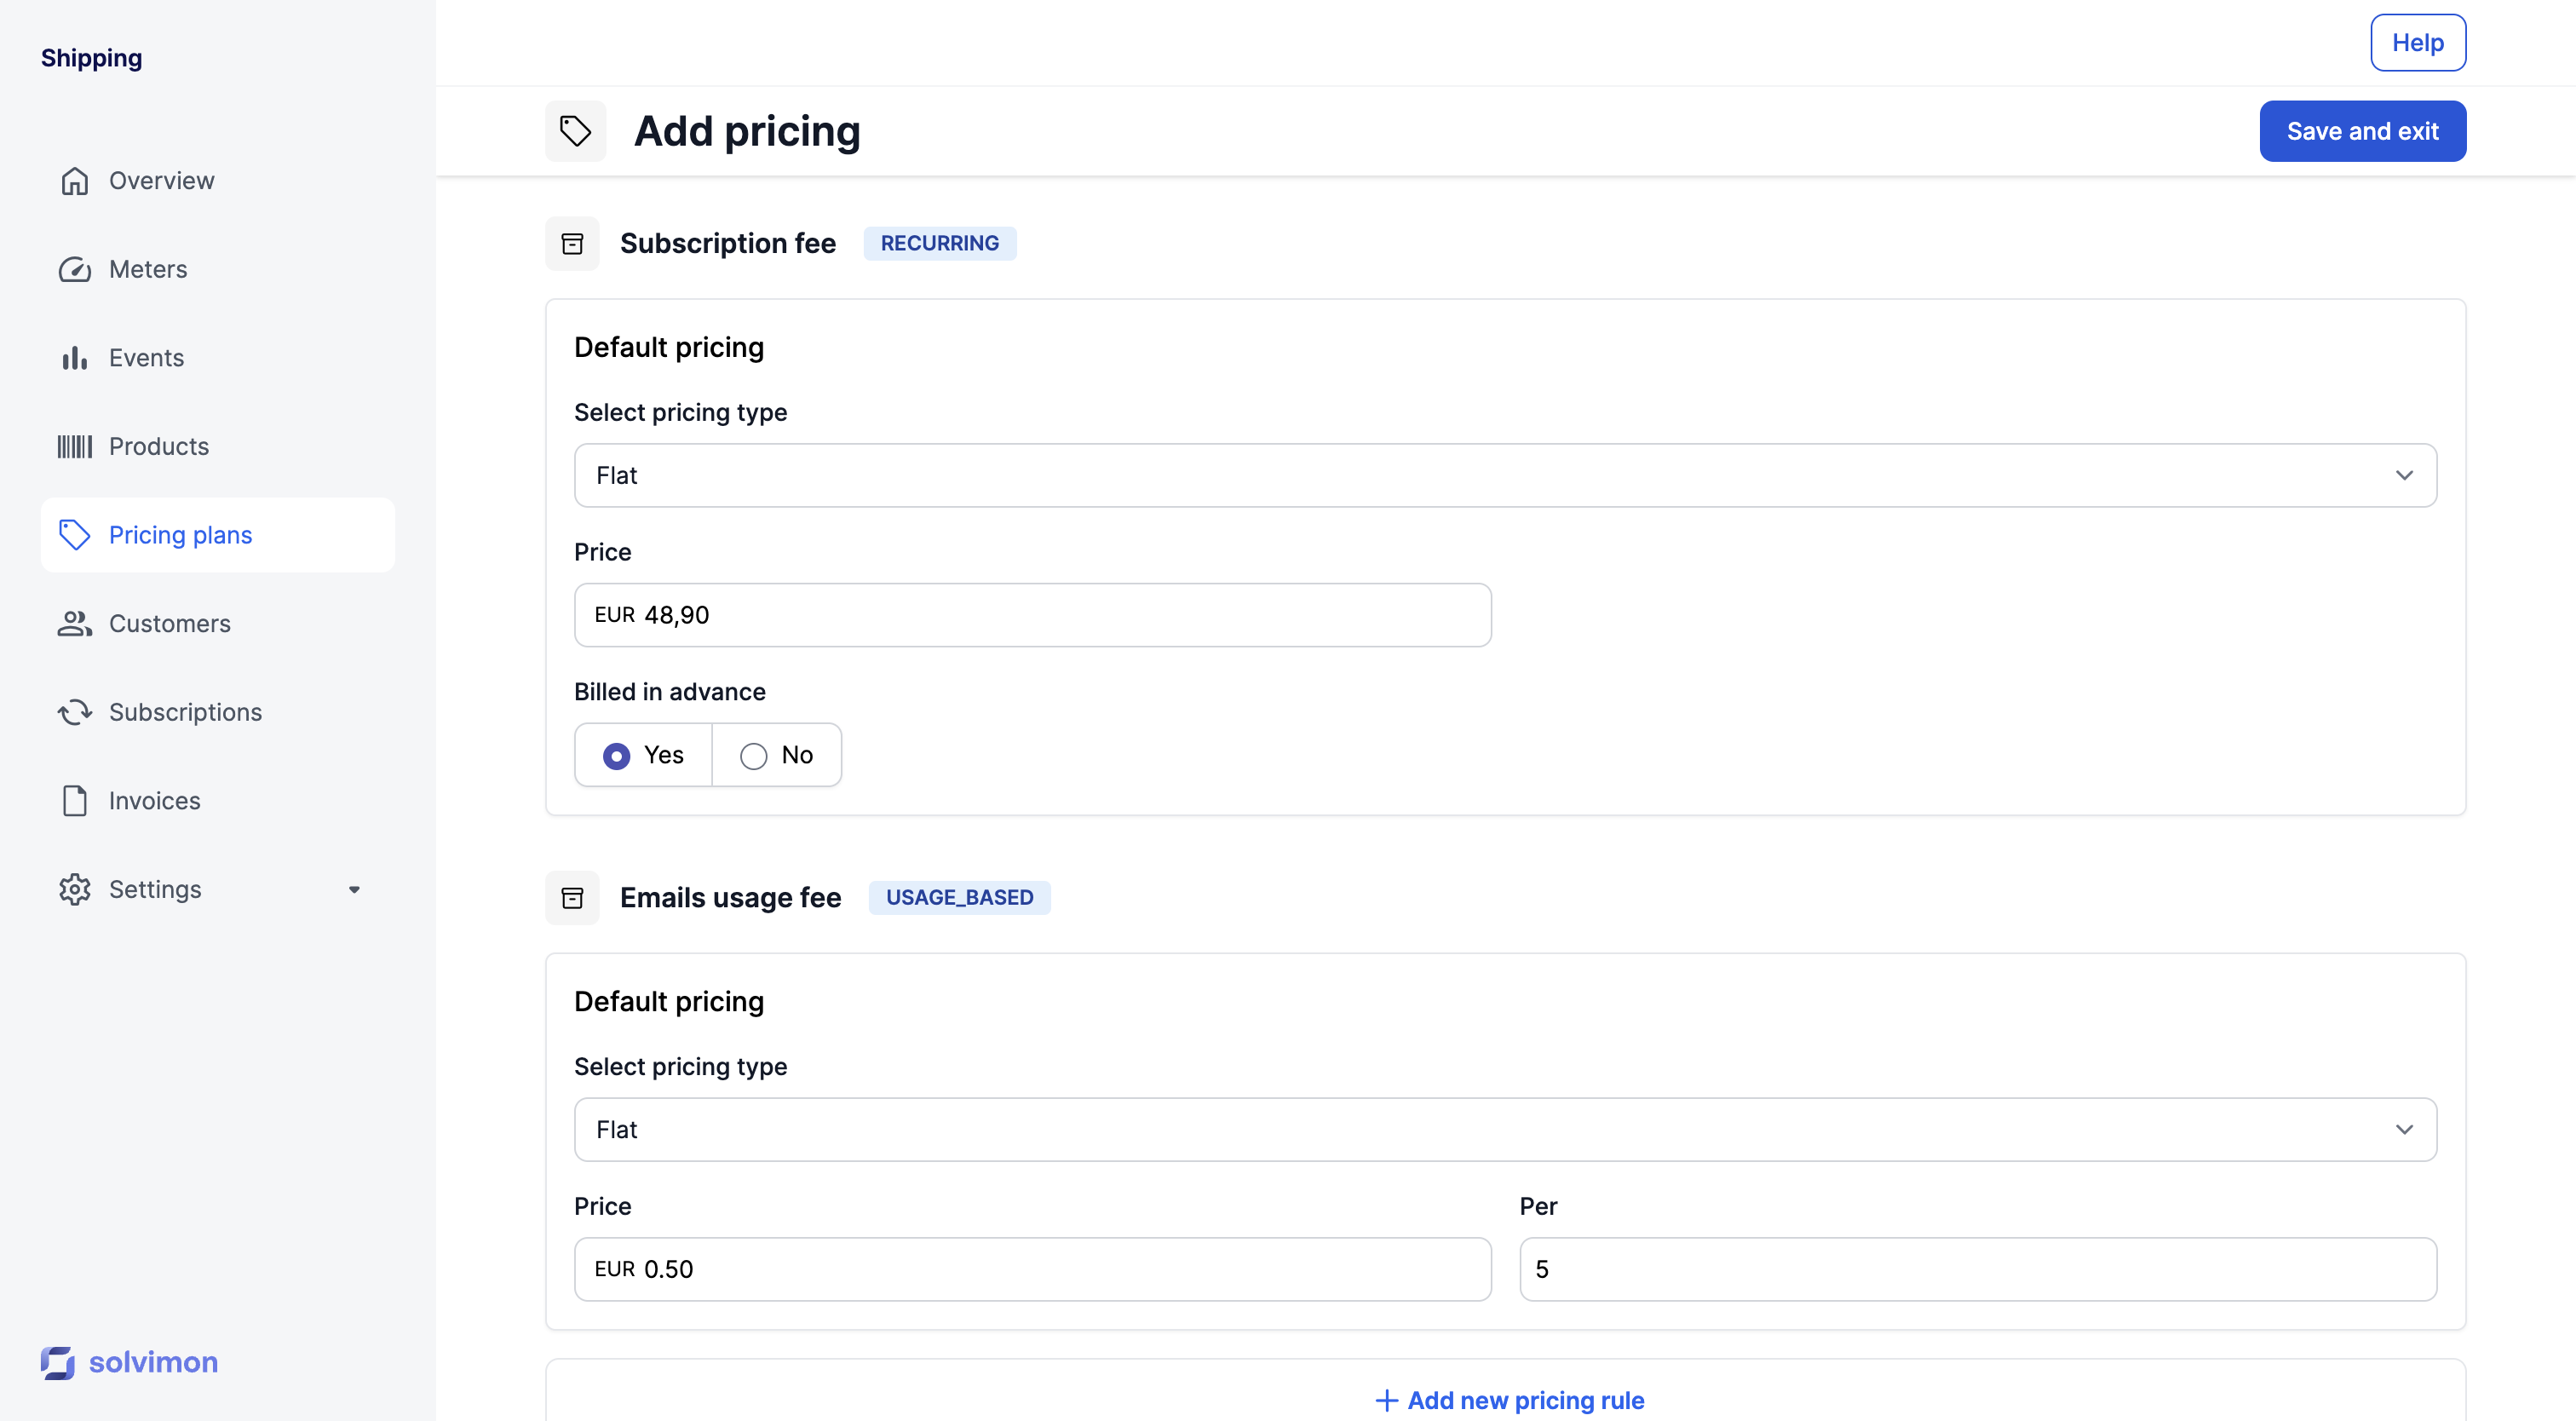Open Emails usage fee pricing type dropdown

click(1504, 1130)
